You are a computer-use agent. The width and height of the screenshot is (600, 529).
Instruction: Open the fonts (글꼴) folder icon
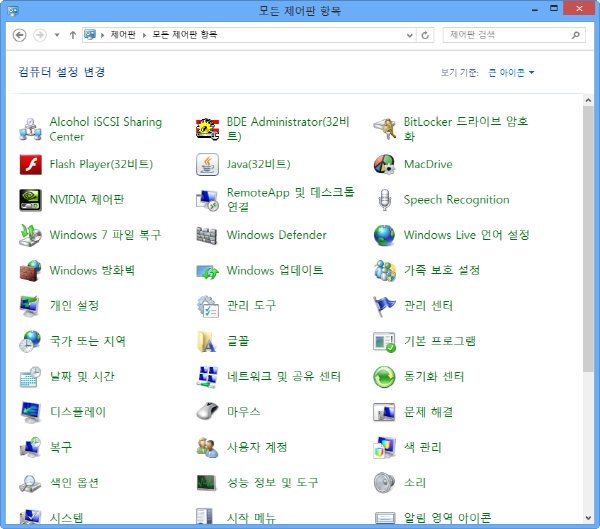[x=207, y=341]
